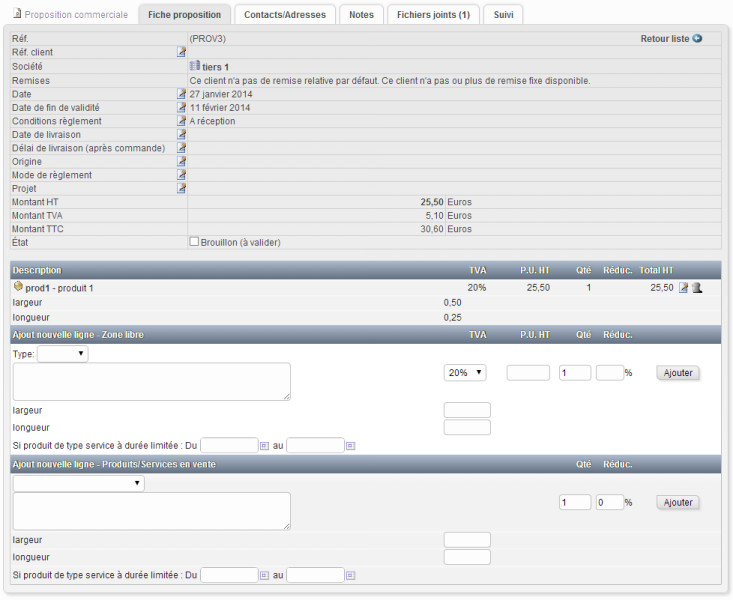Click the P.U. HT input field
This screenshot has height=600, width=733.
(x=528, y=373)
